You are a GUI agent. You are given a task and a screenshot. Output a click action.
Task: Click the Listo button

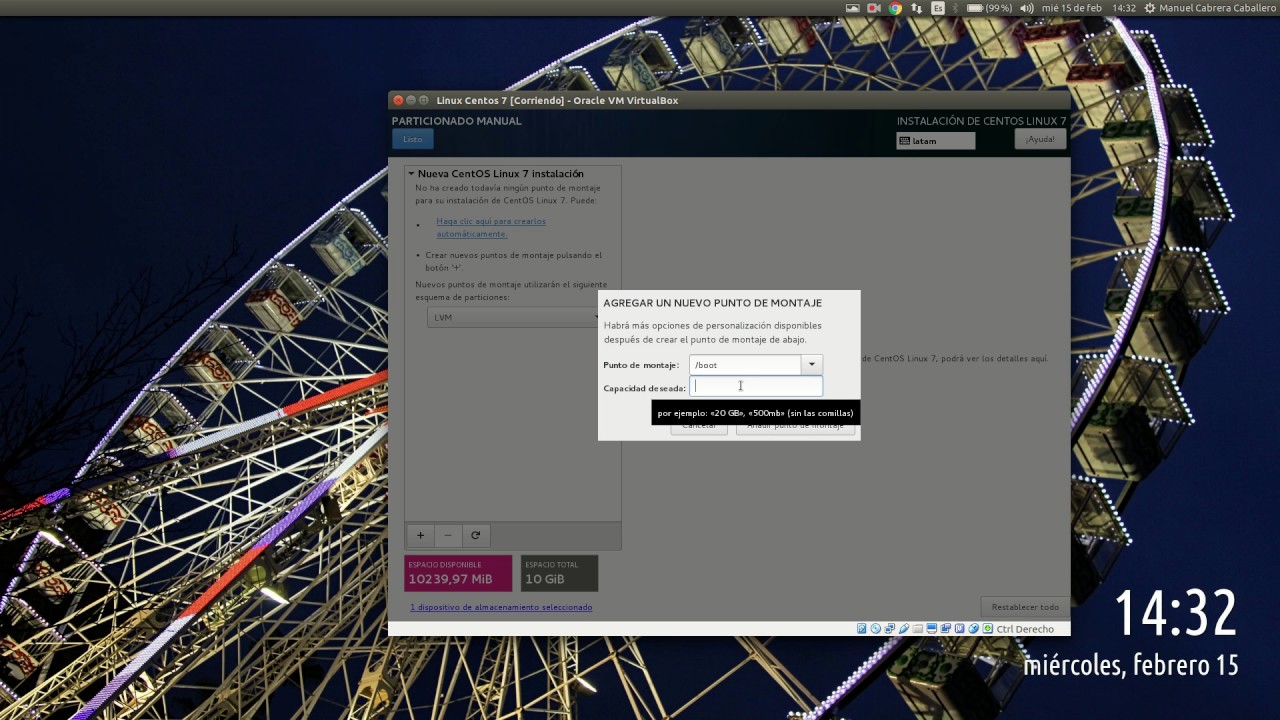pyautogui.click(x=413, y=139)
